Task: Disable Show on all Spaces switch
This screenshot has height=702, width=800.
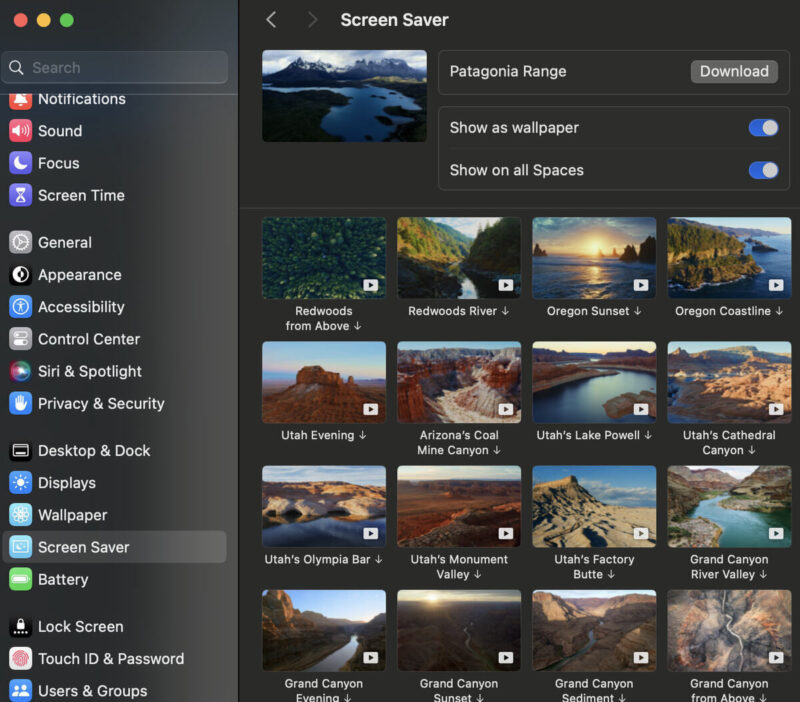Action: (x=763, y=170)
